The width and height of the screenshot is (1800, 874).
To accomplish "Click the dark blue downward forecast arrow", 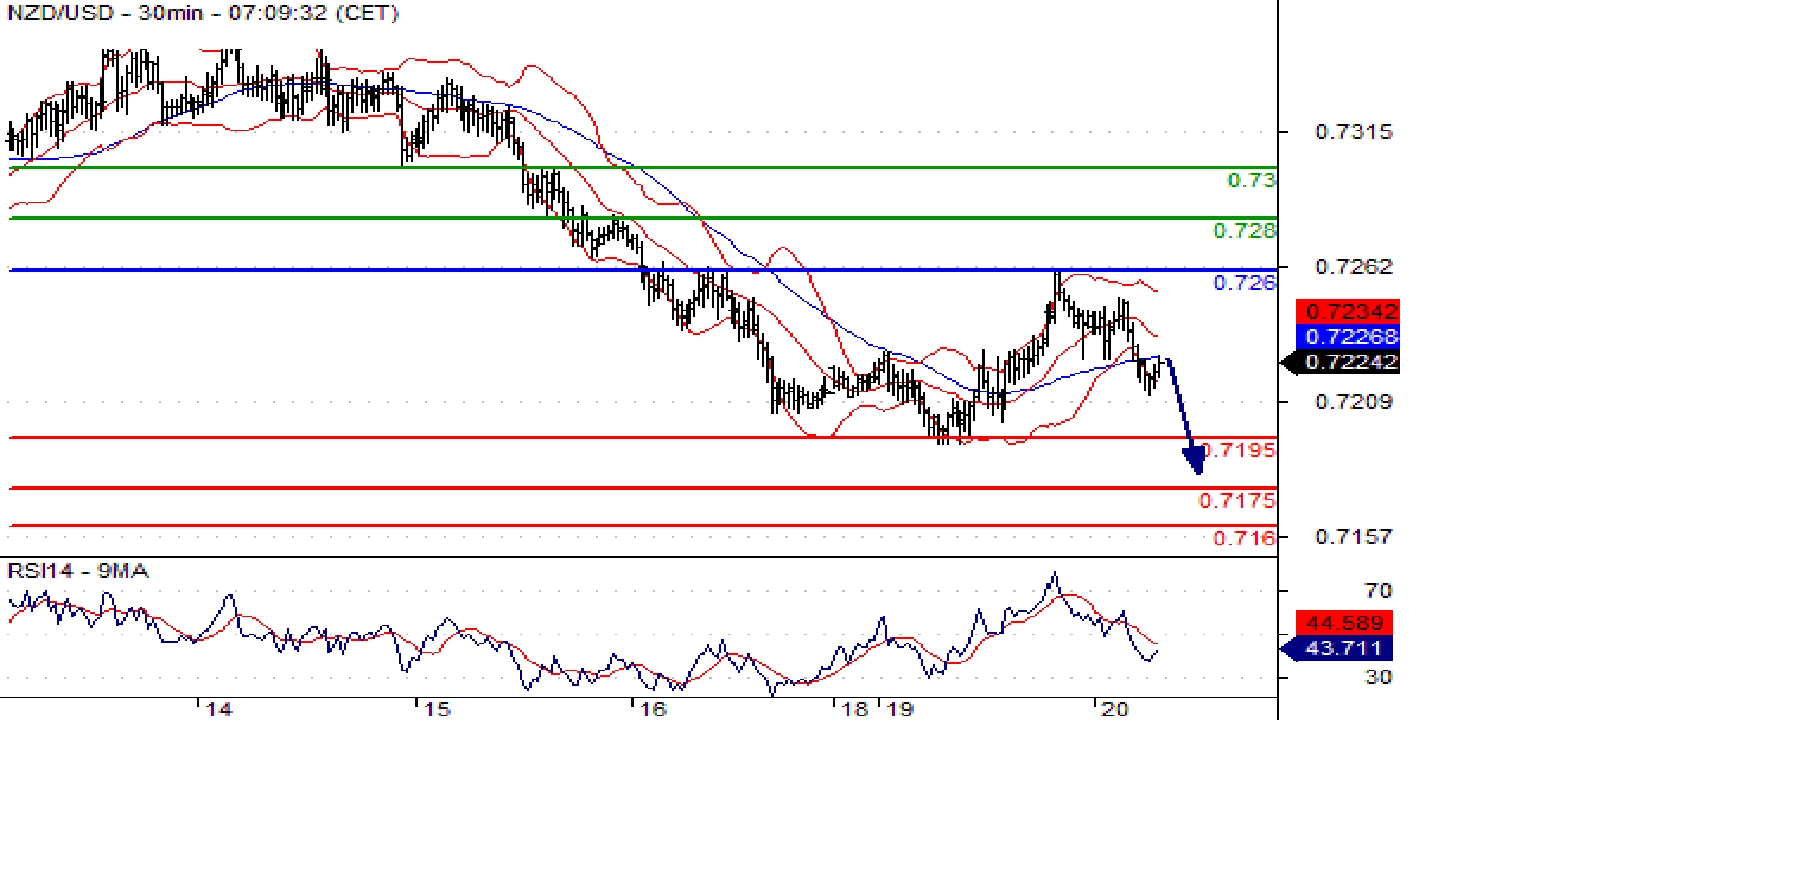I will [1184, 415].
